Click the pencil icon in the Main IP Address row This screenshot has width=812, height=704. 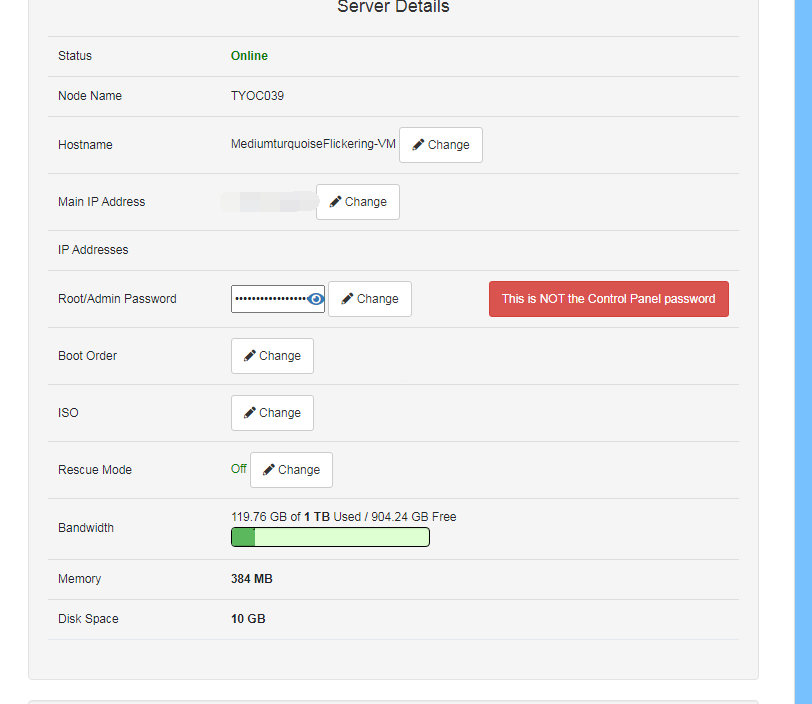tap(335, 202)
